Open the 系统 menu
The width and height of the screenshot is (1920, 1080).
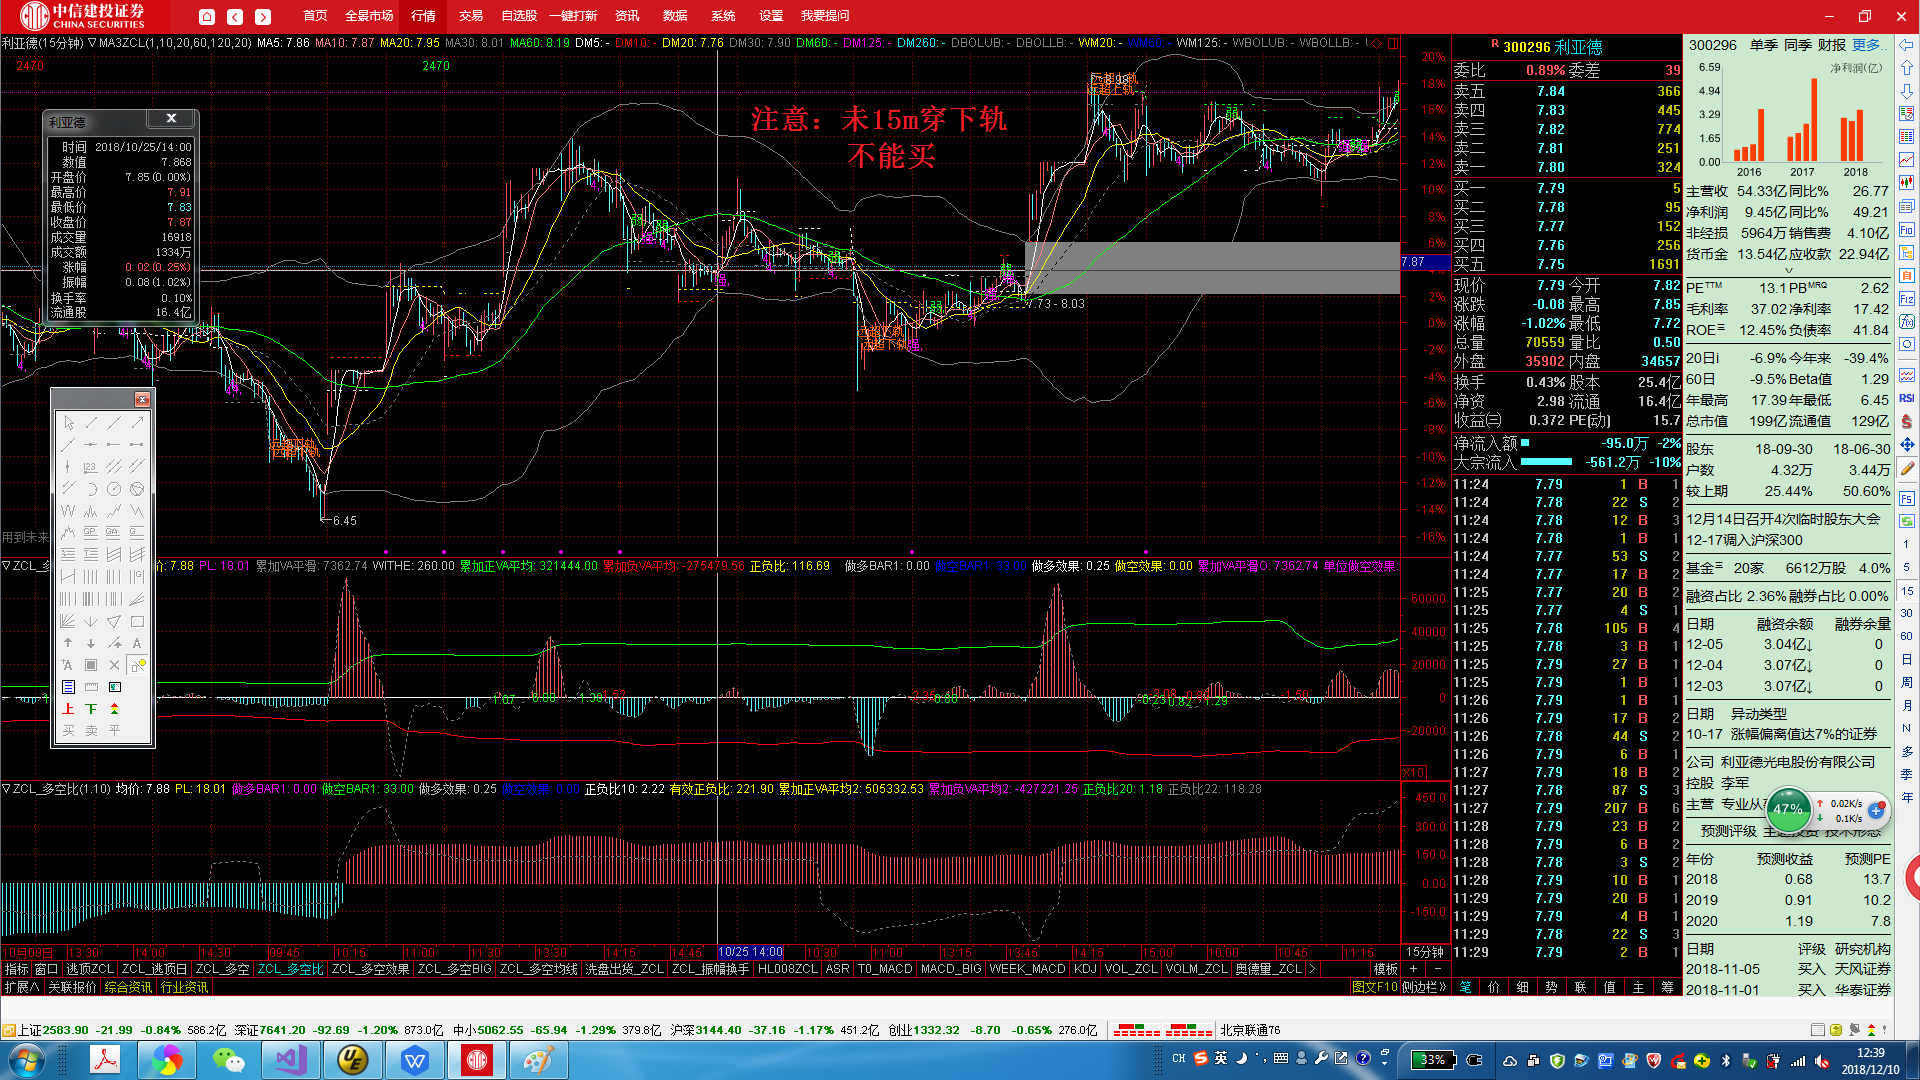[x=723, y=16]
